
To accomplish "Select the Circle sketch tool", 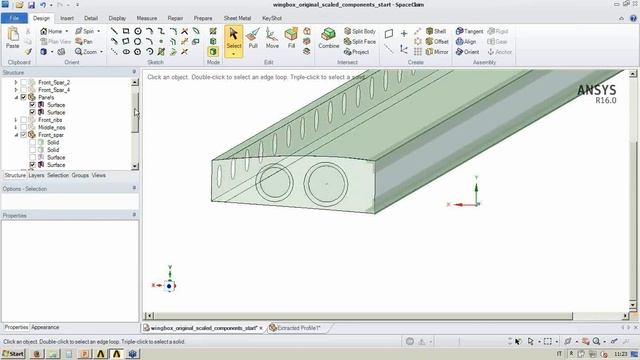I will click(x=138, y=31).
